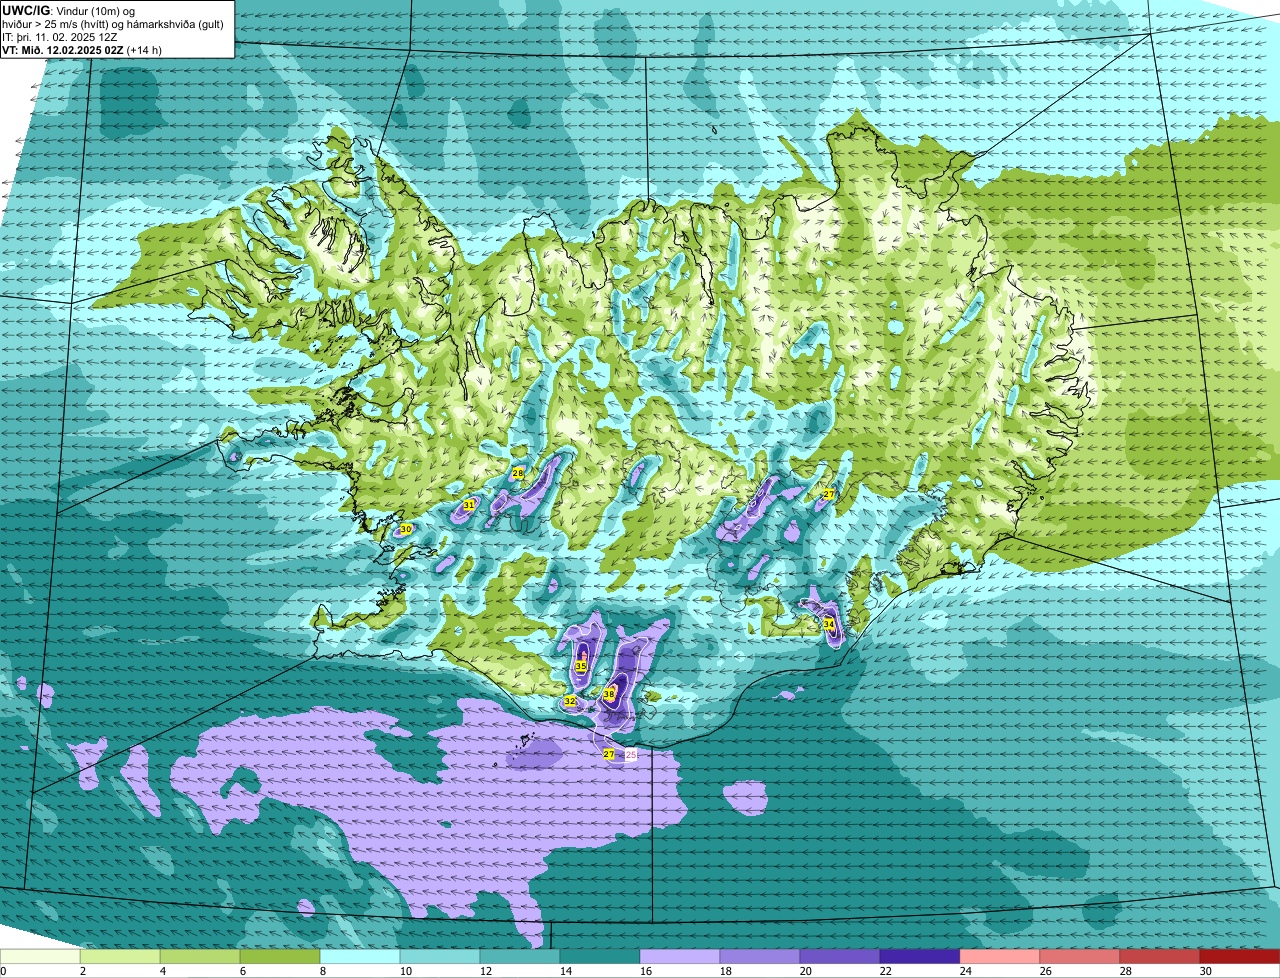Viewport: 1280px width, 978px height.
Task: Pick the 28–30 m/s legend color swatch
Action: coord(1160,956)
